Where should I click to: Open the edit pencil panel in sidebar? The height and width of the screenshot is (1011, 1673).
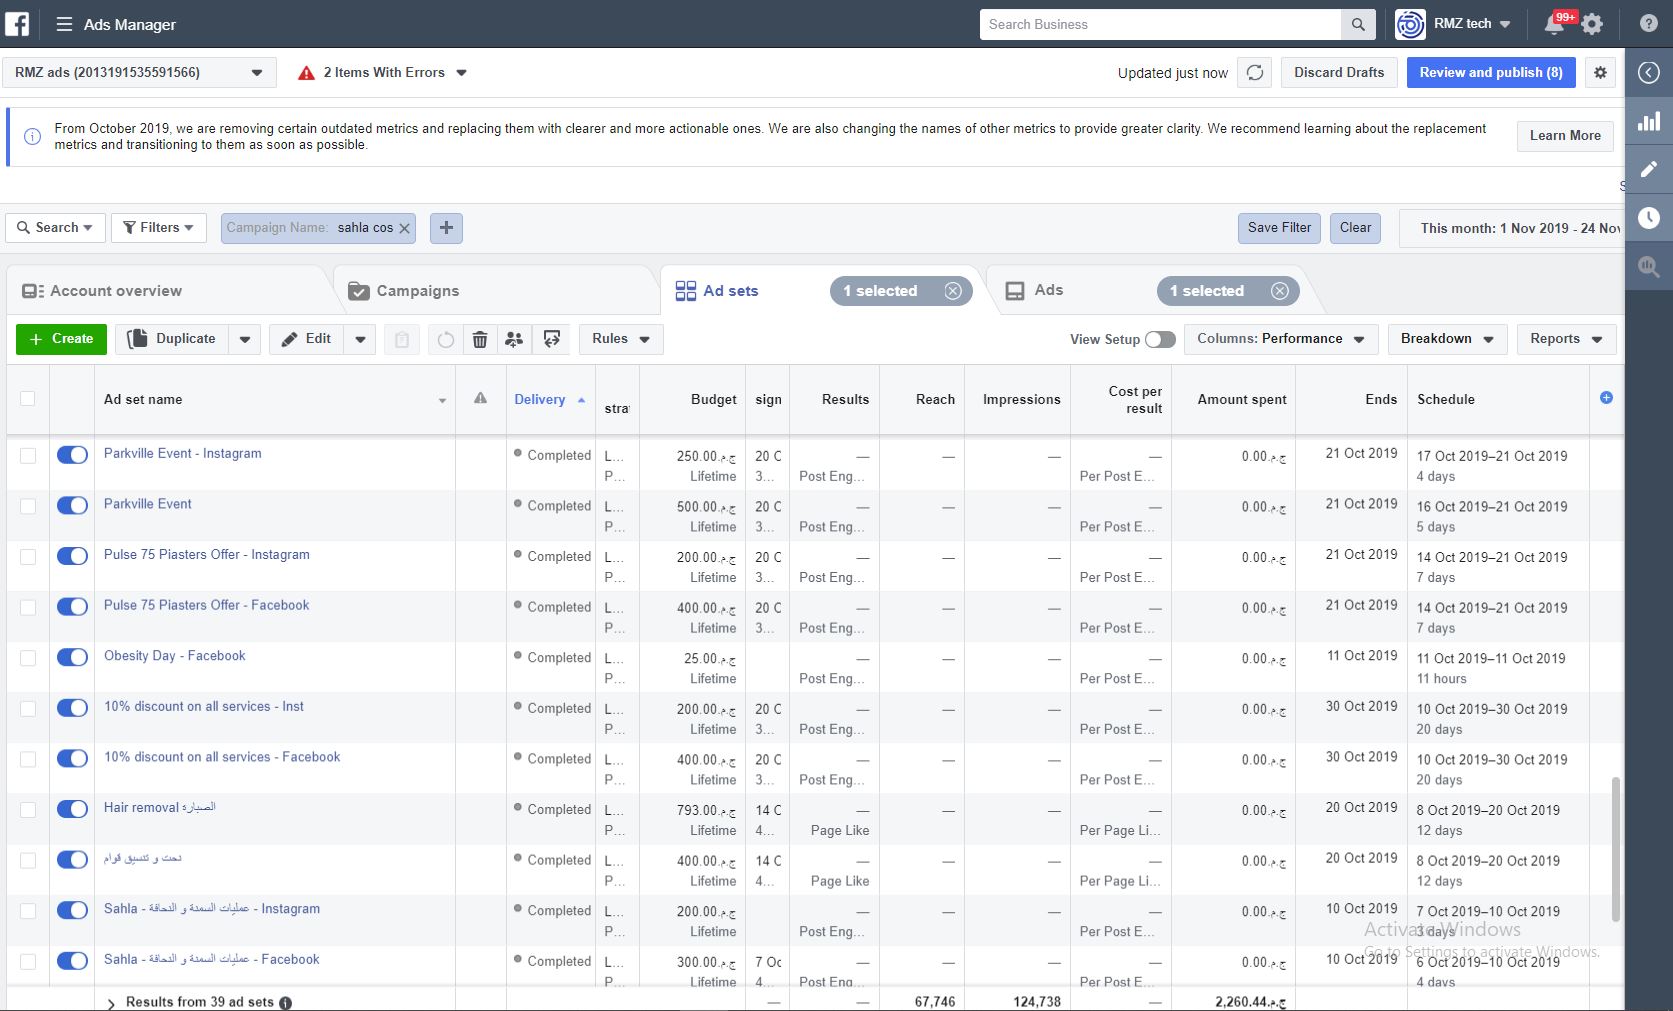click(1649, 169)
